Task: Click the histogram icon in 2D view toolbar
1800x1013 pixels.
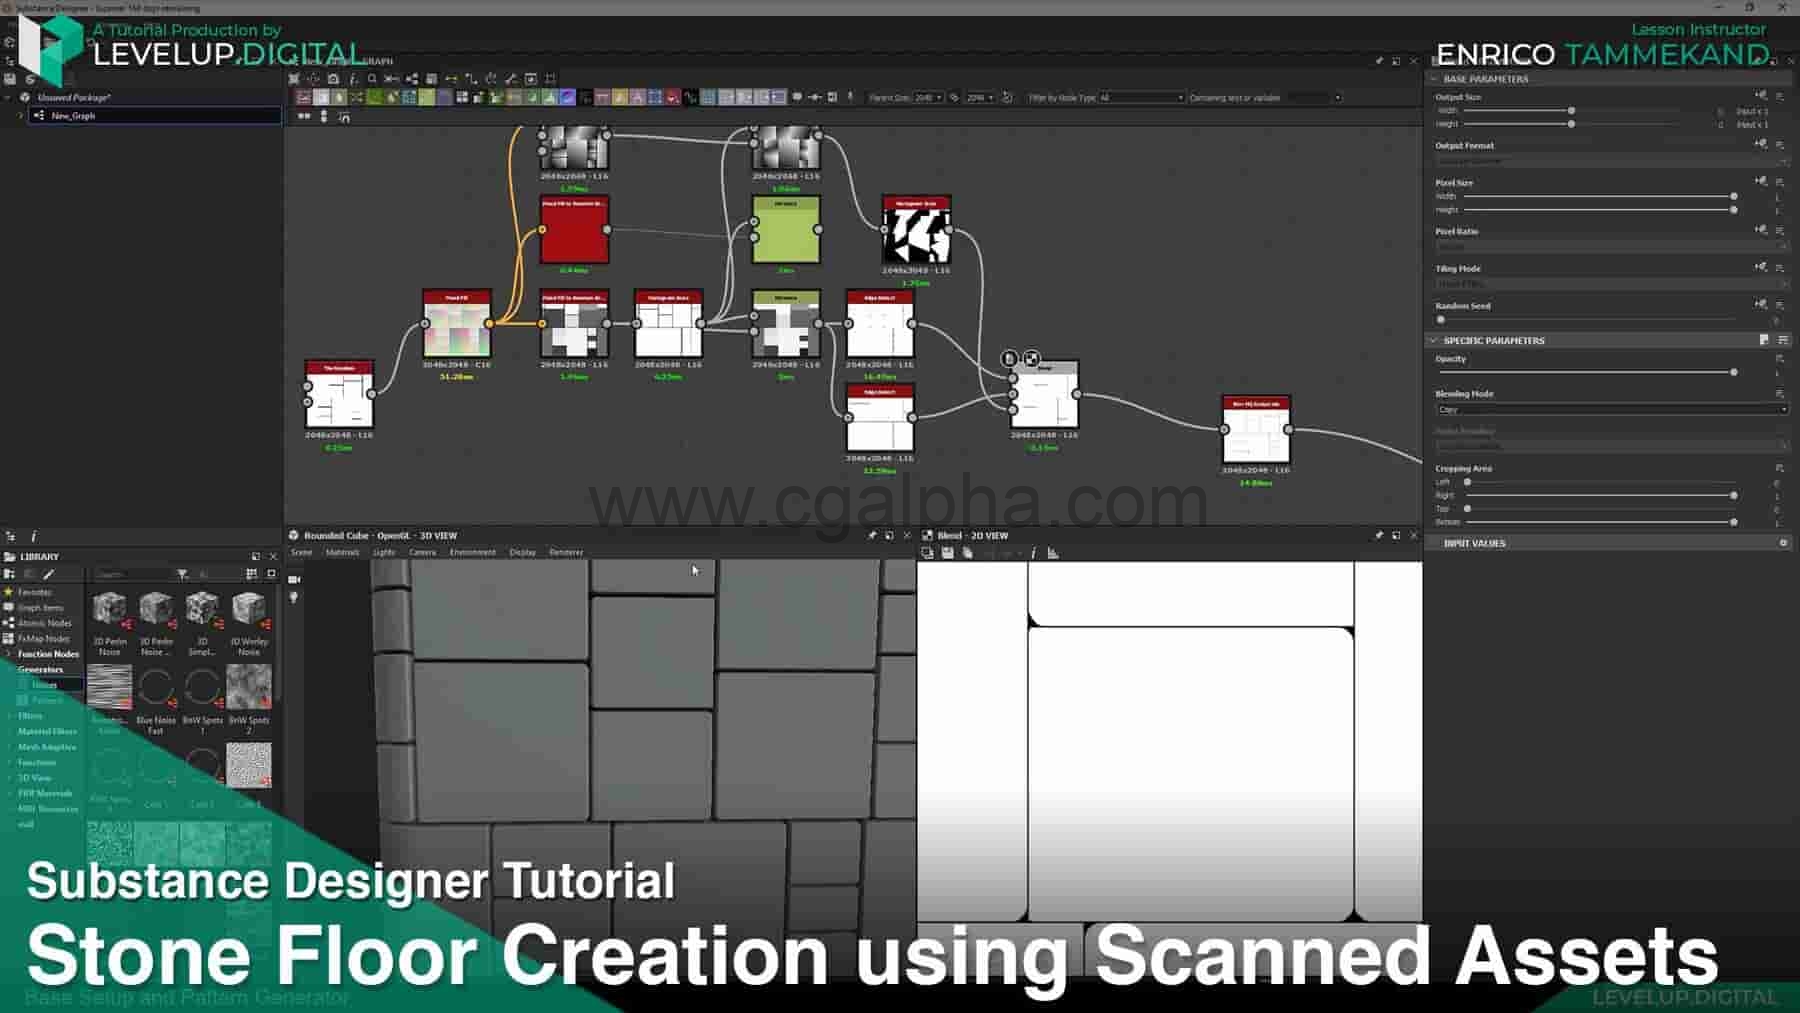Action: (x=1053, y=552)
